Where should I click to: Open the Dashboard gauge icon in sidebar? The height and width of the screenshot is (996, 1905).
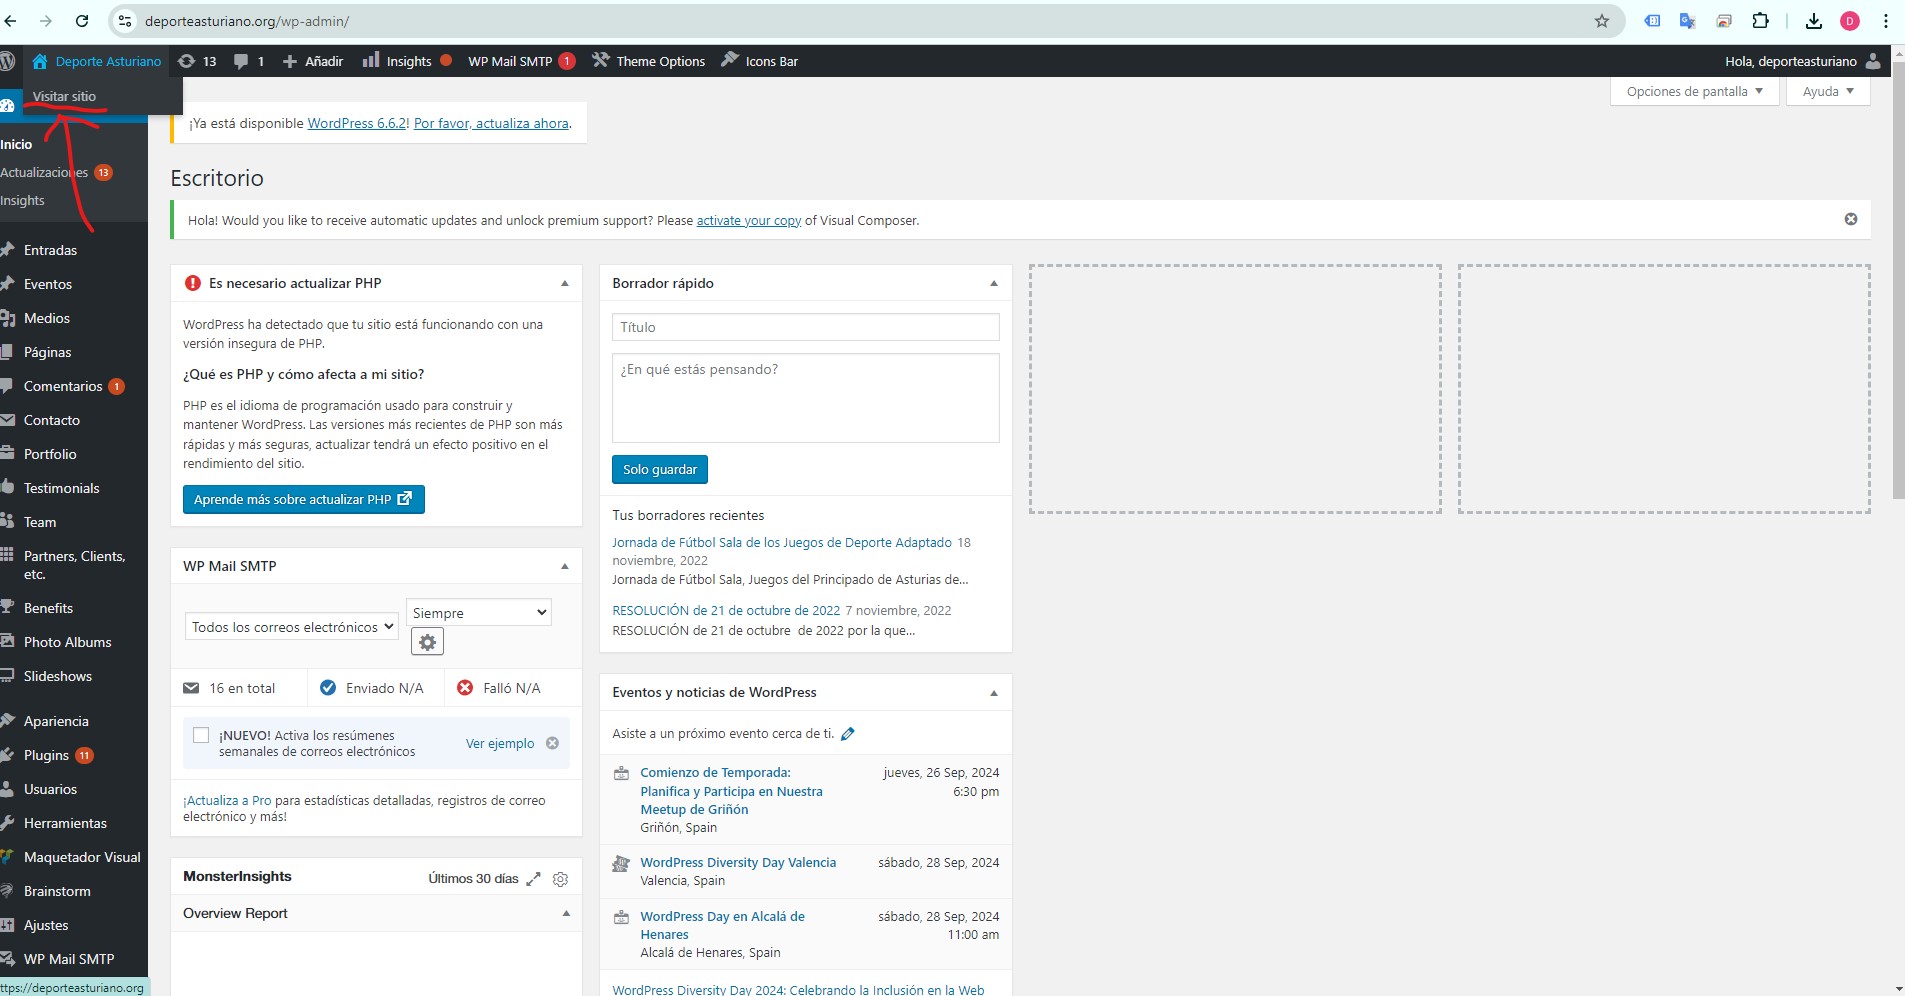7,105
